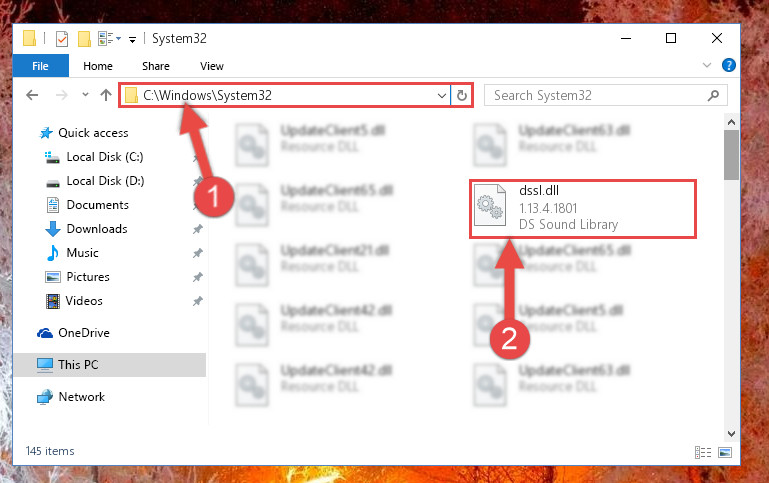The height and width of the screenshot is (483, 769).
Task: Click the Search System32 input box
Action: point(598,95)
